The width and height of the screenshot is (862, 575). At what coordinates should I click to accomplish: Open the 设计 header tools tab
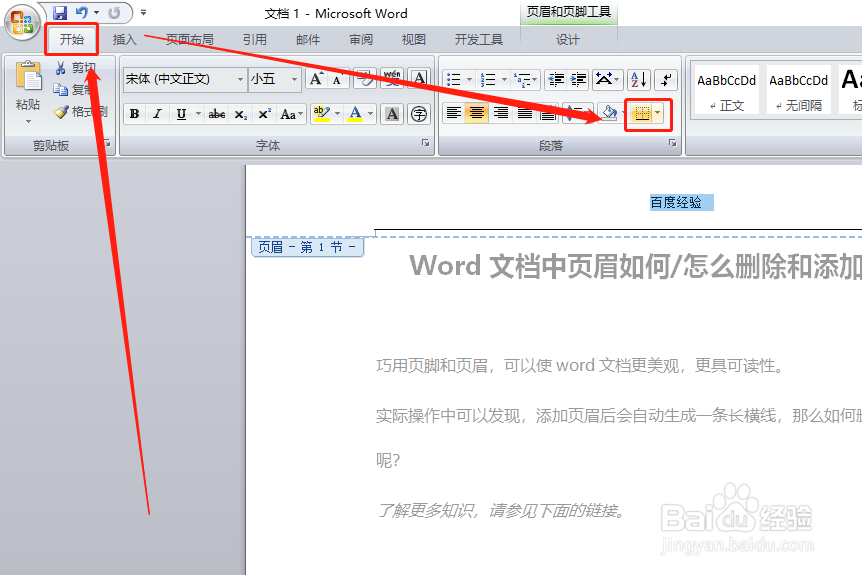coord(567,40)
